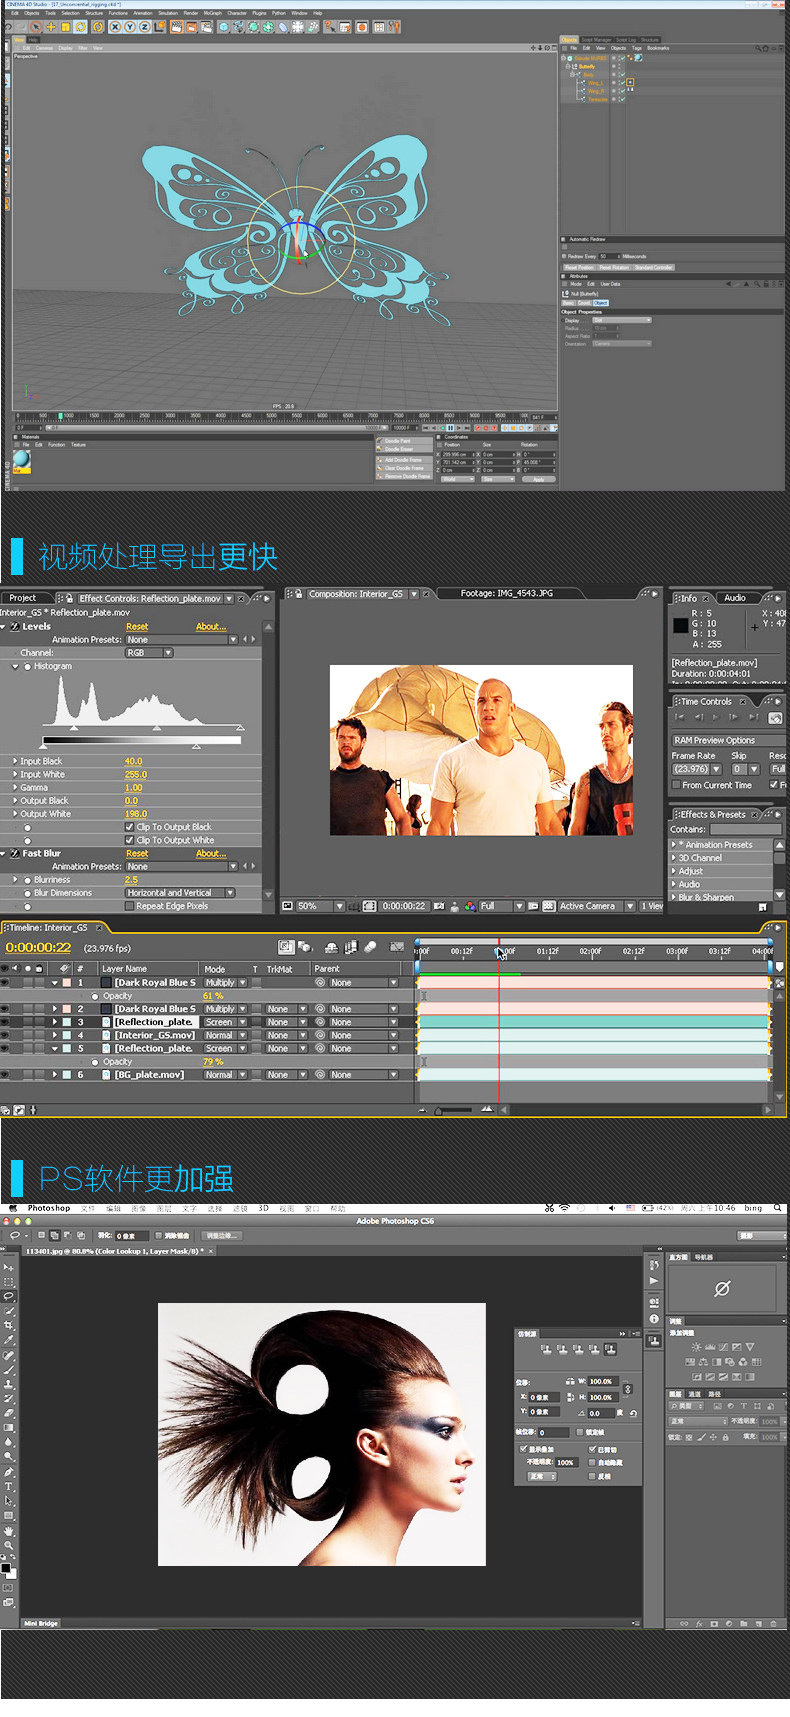Switch to the Audio tab
790x1717 pixels.
click(735, 598)
